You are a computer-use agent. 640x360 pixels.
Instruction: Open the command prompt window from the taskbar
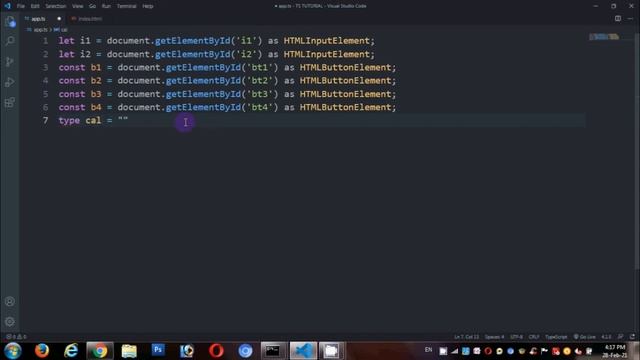pos(273,351)
